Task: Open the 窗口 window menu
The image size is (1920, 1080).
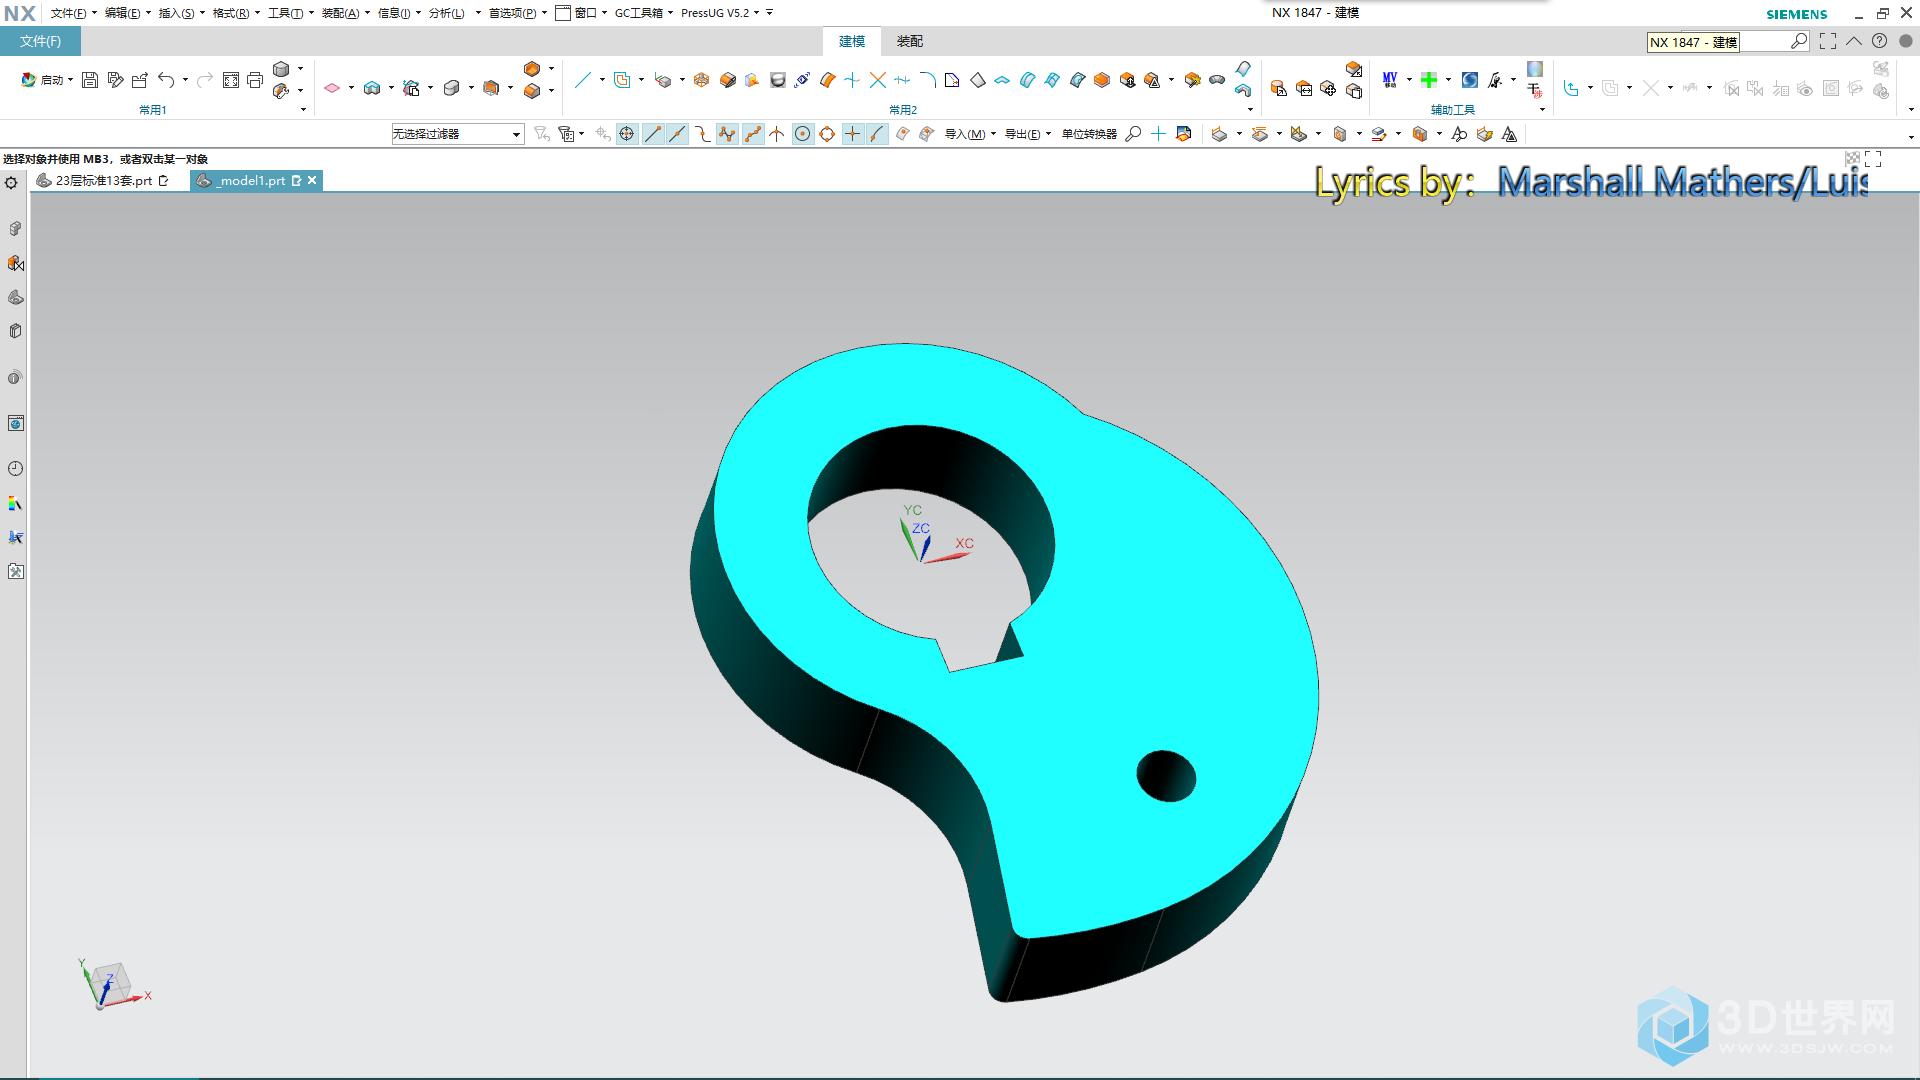Action: [x=581, y=13]
